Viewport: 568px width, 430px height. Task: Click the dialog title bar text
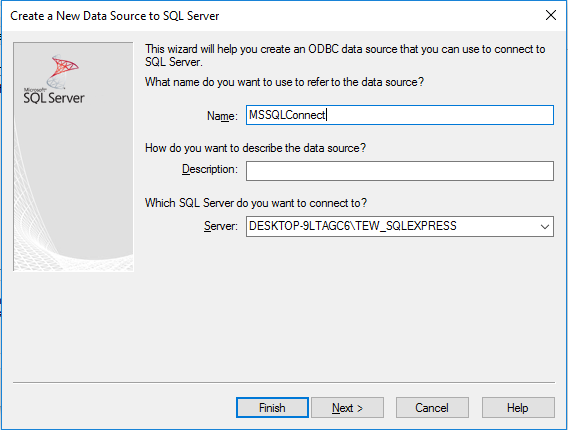pyautogui.click(x=114, y=16)
